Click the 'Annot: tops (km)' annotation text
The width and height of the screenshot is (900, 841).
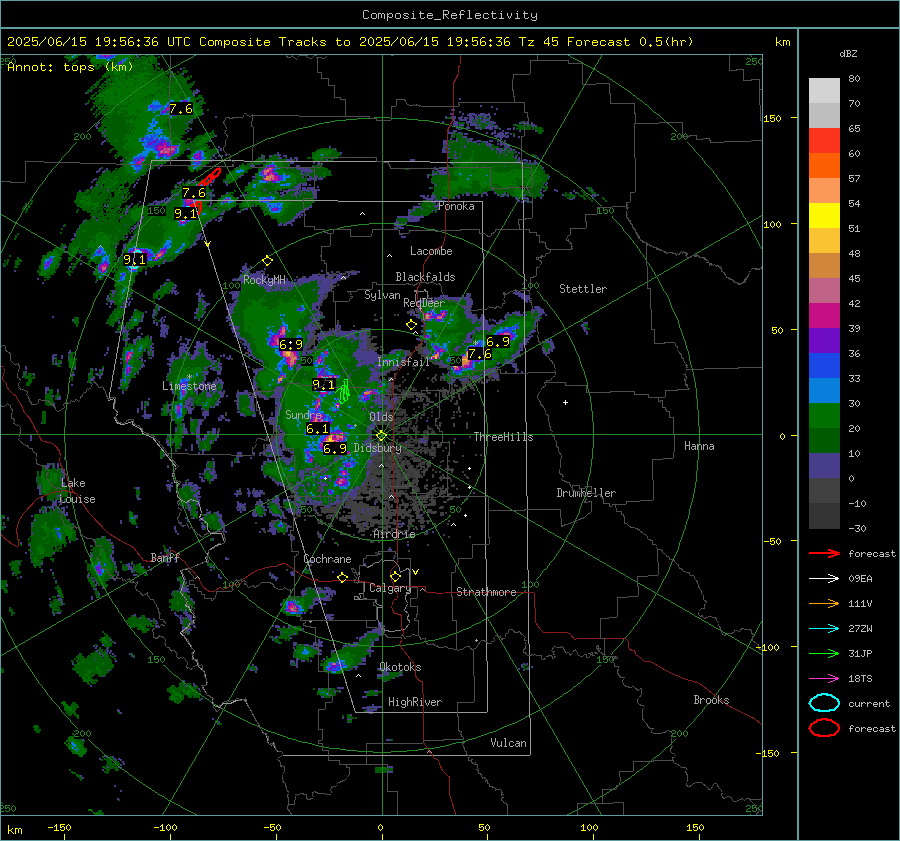click(x=70, y=67)
